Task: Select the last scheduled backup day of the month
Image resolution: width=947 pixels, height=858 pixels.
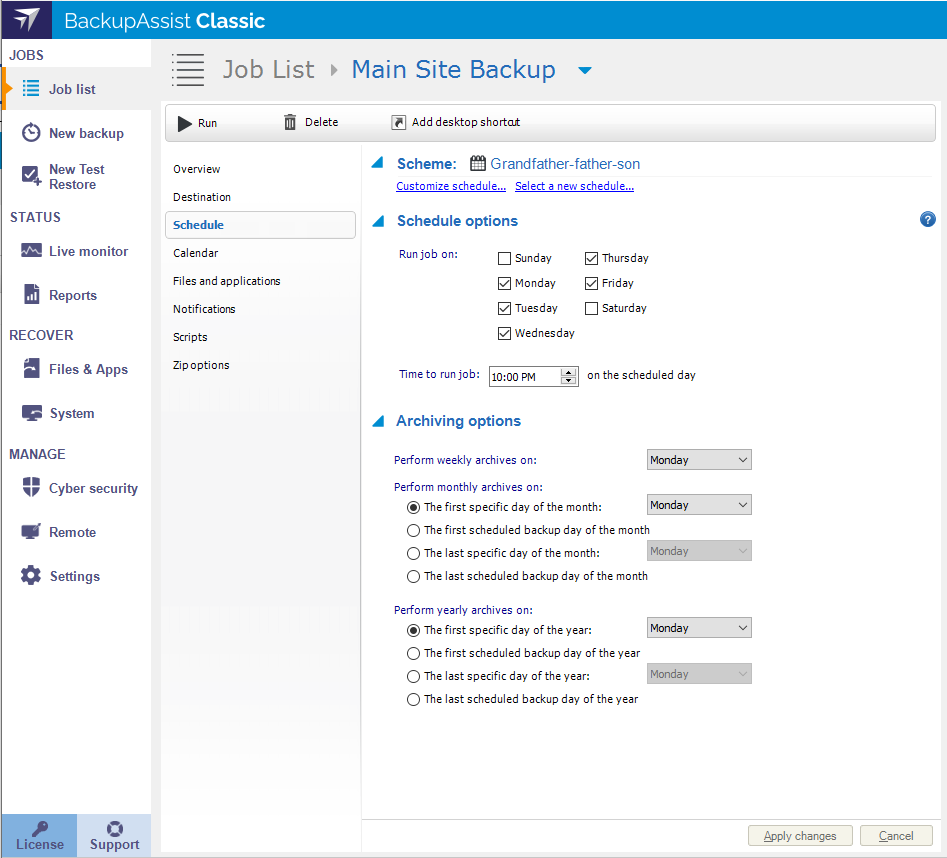Action: point(413,576)
